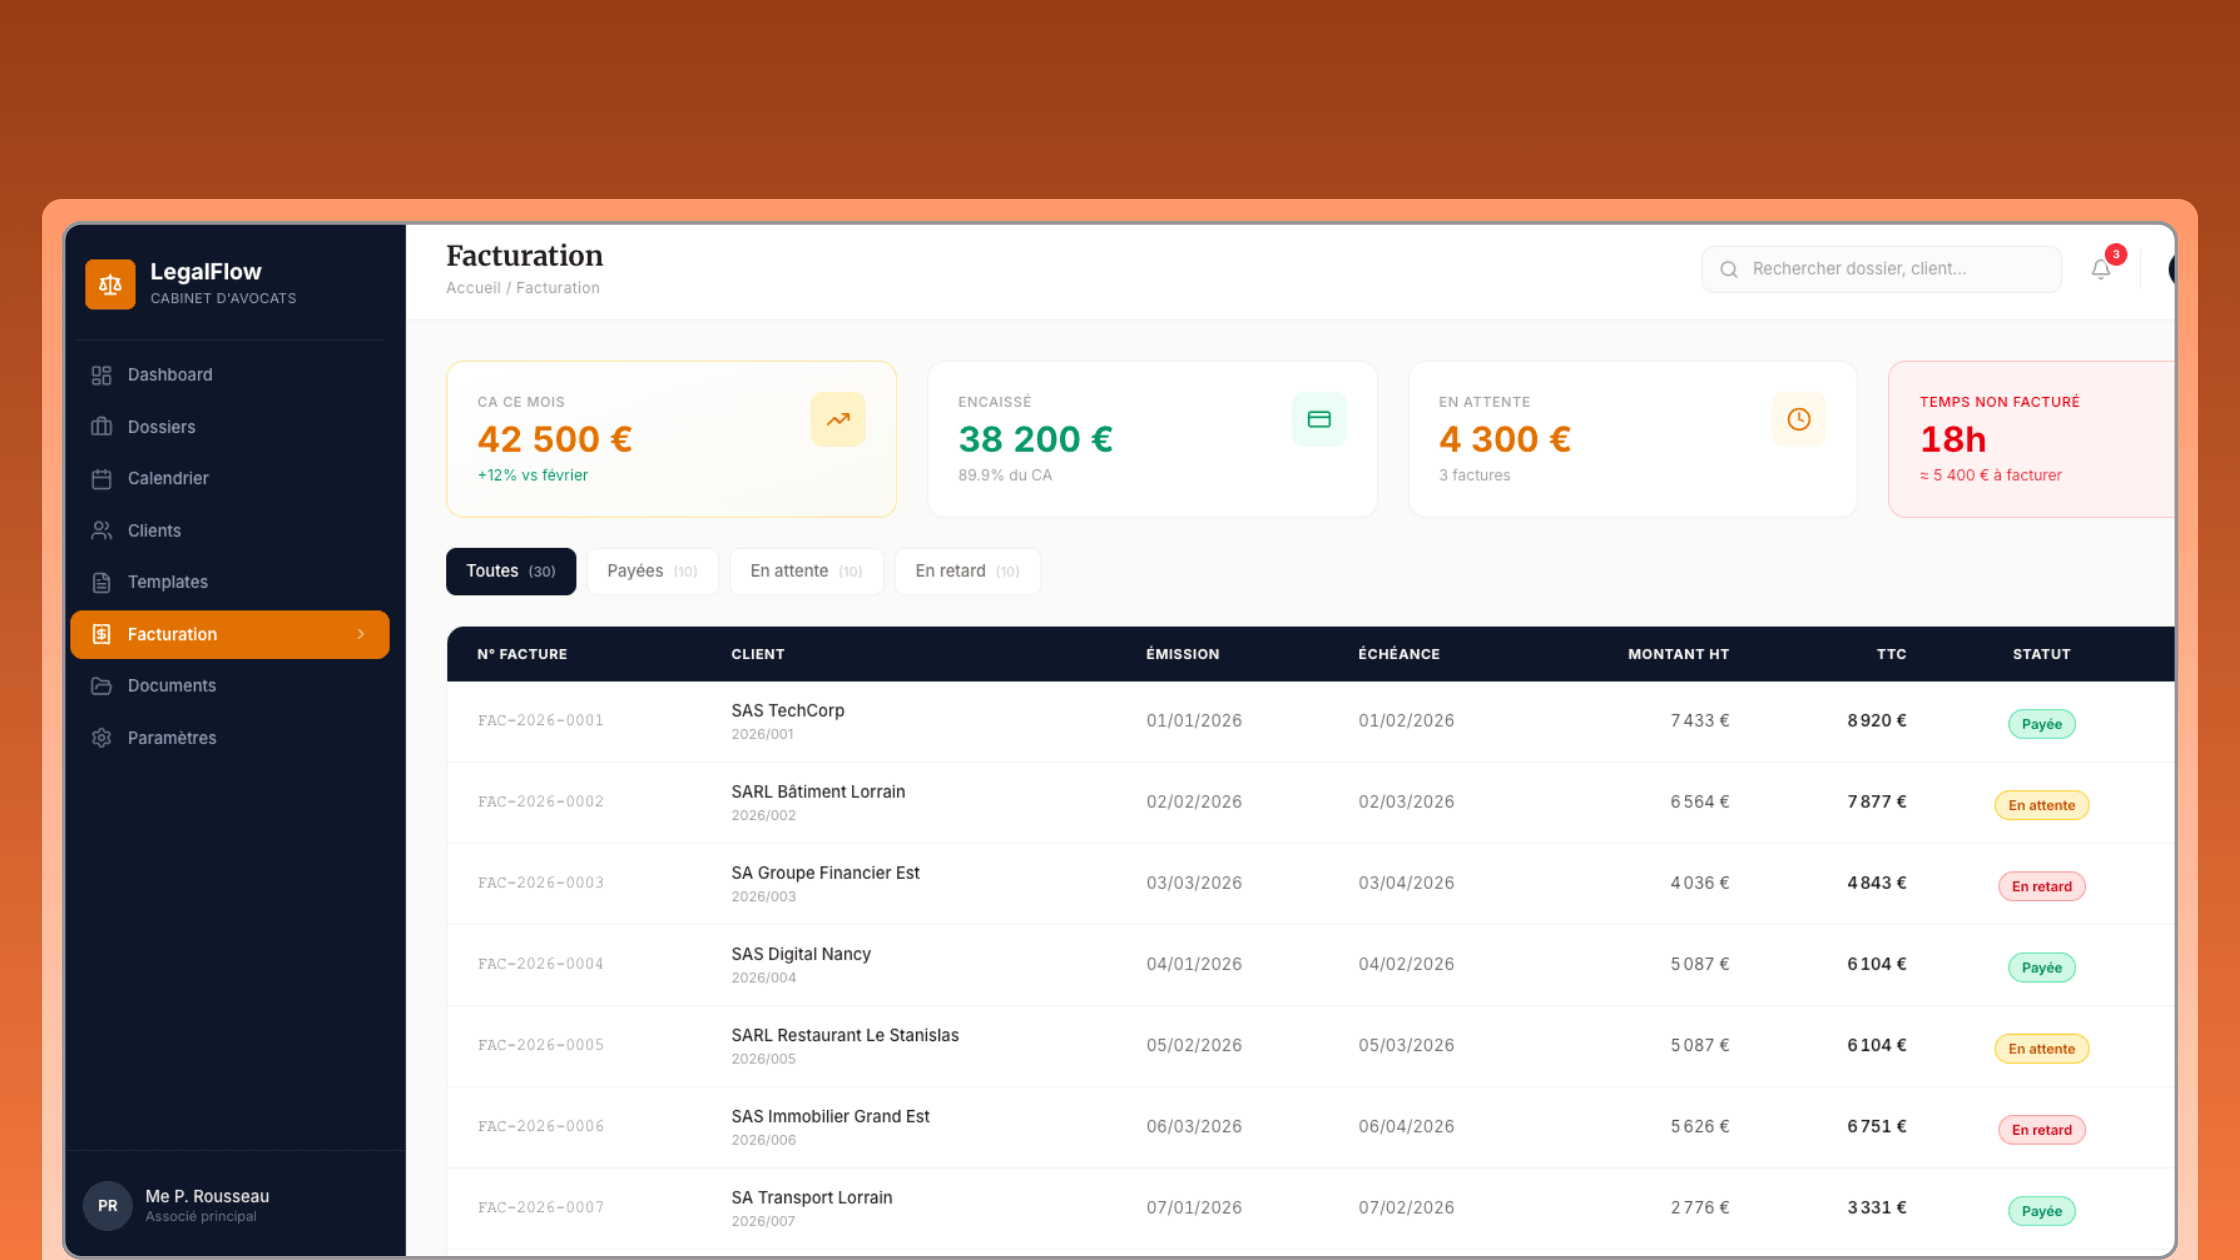The height and width of the screenshot is (1260, 2240).
Task: Click the clock icon on En attente card
Action: [x=1799, y=419]
